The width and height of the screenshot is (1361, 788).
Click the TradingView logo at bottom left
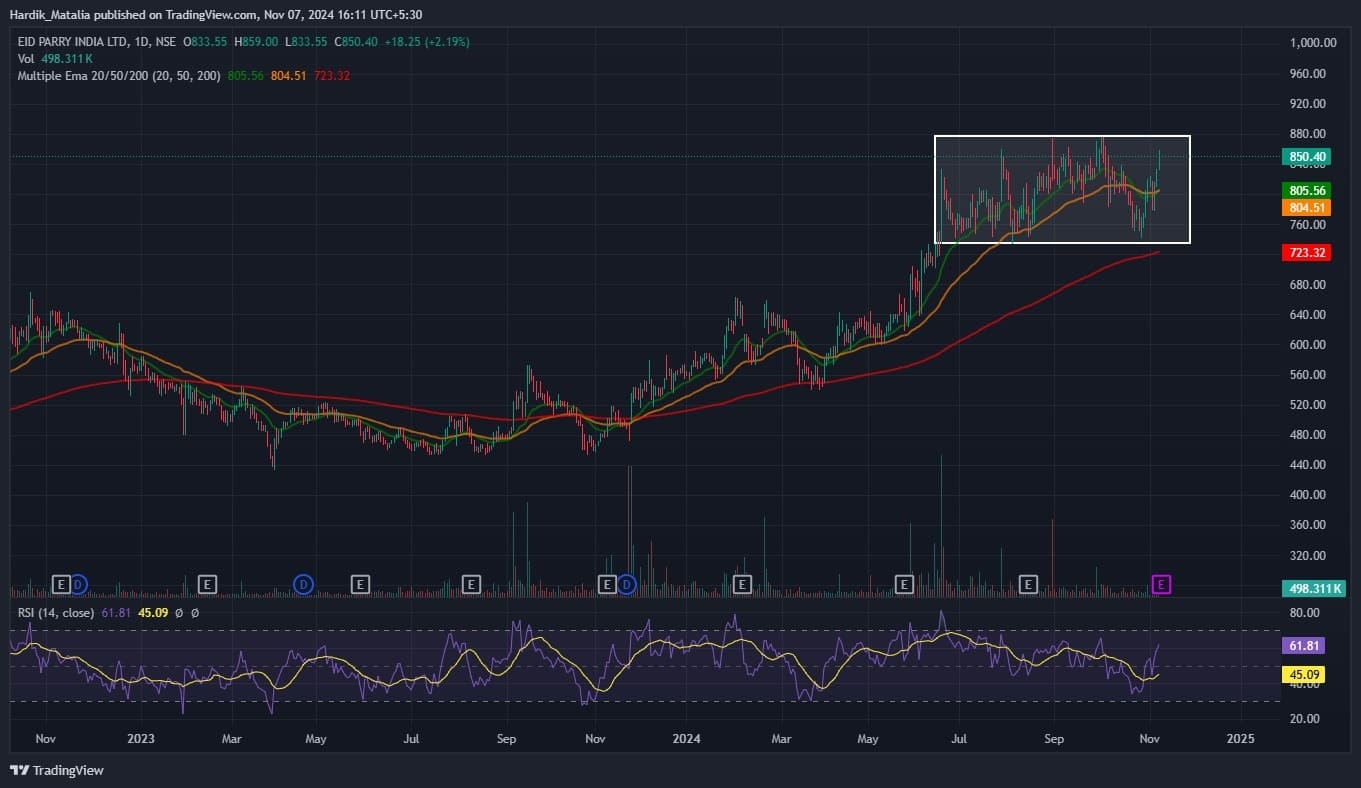coord(57,770)
